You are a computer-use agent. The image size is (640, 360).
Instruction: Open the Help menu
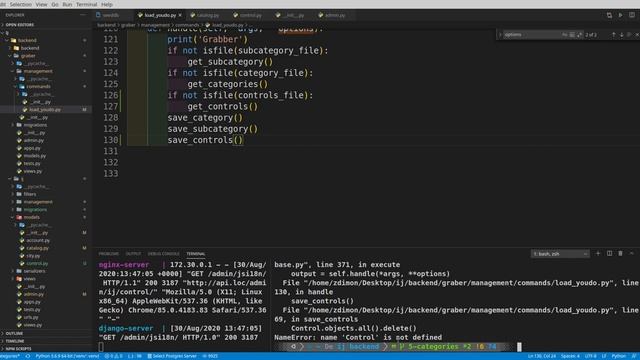tap(107, 4)
